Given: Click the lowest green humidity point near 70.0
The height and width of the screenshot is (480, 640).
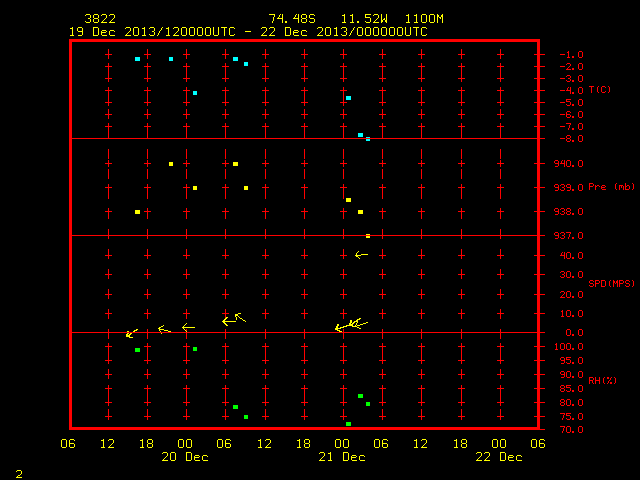Looking at the screenshot, I should click(x=348, y=424).
